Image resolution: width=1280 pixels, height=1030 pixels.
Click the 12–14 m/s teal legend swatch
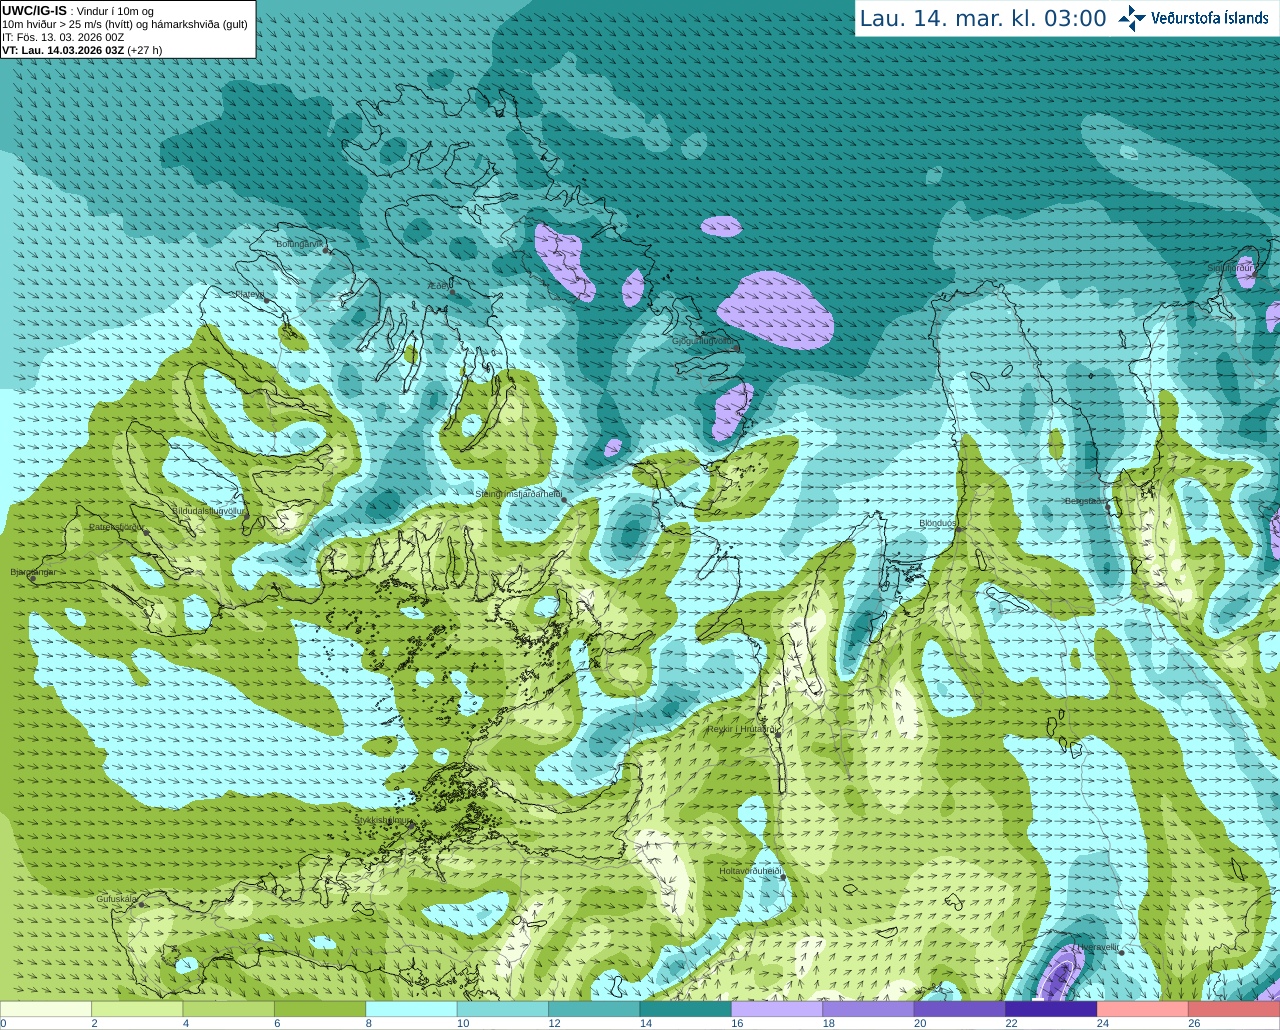pyautogui.click(x=594, y=1009)
